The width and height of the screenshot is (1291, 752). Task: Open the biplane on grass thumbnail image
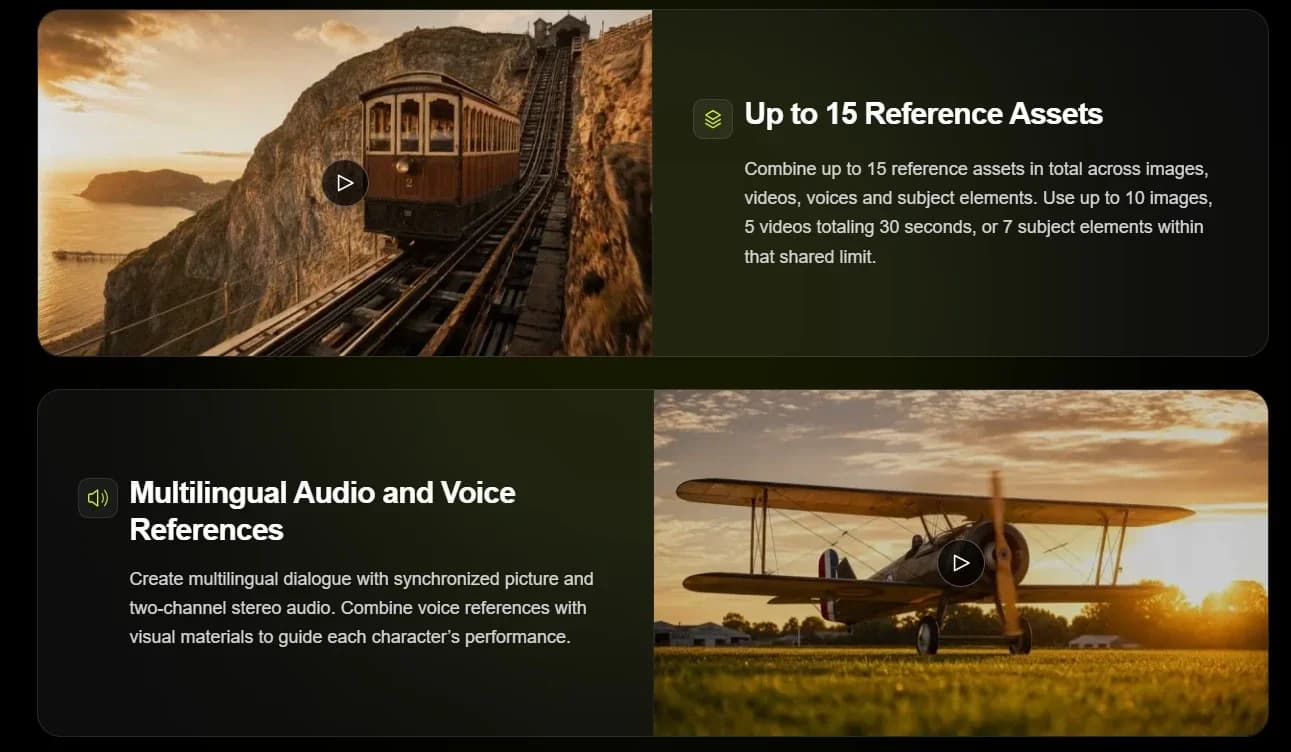961,563
